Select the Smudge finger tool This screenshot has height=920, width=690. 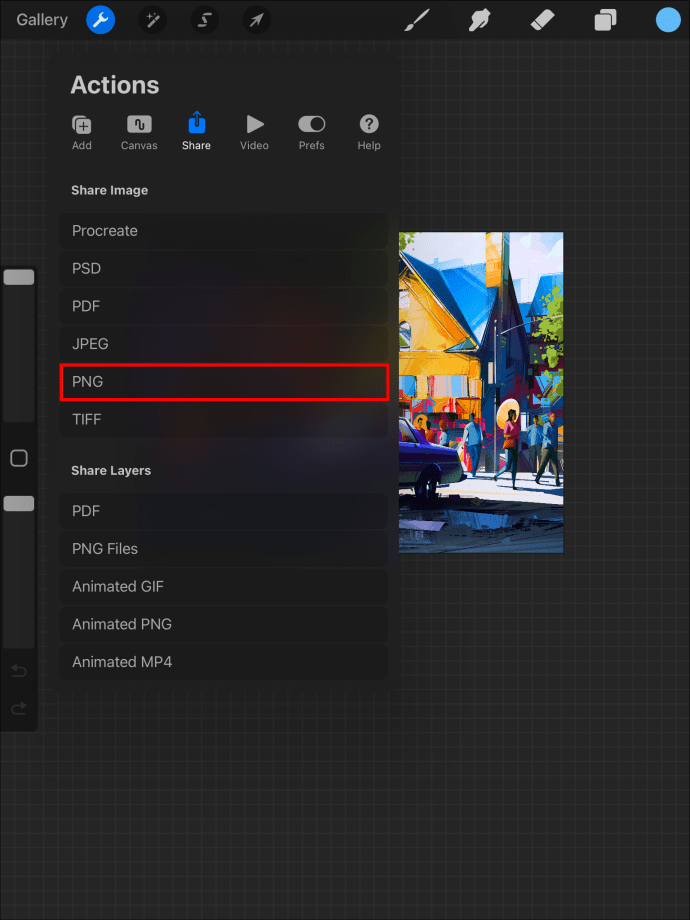[x=479, y=20]
